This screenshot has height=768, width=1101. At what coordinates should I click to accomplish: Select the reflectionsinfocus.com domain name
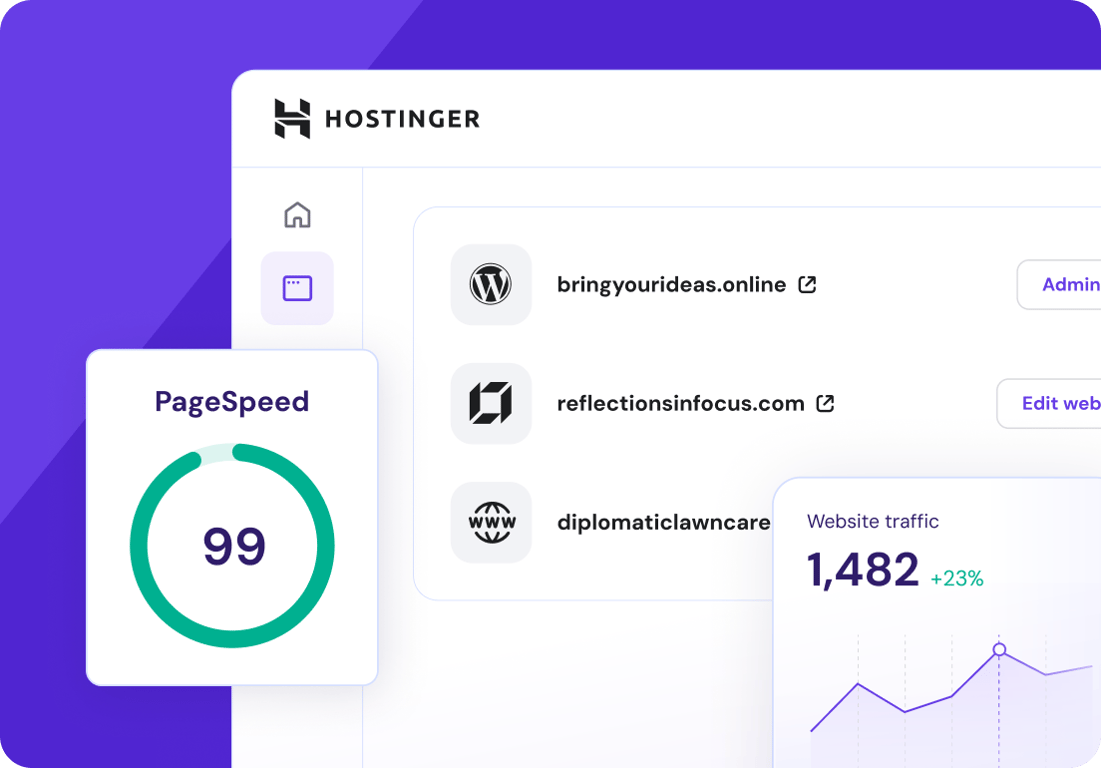[680, 403]
